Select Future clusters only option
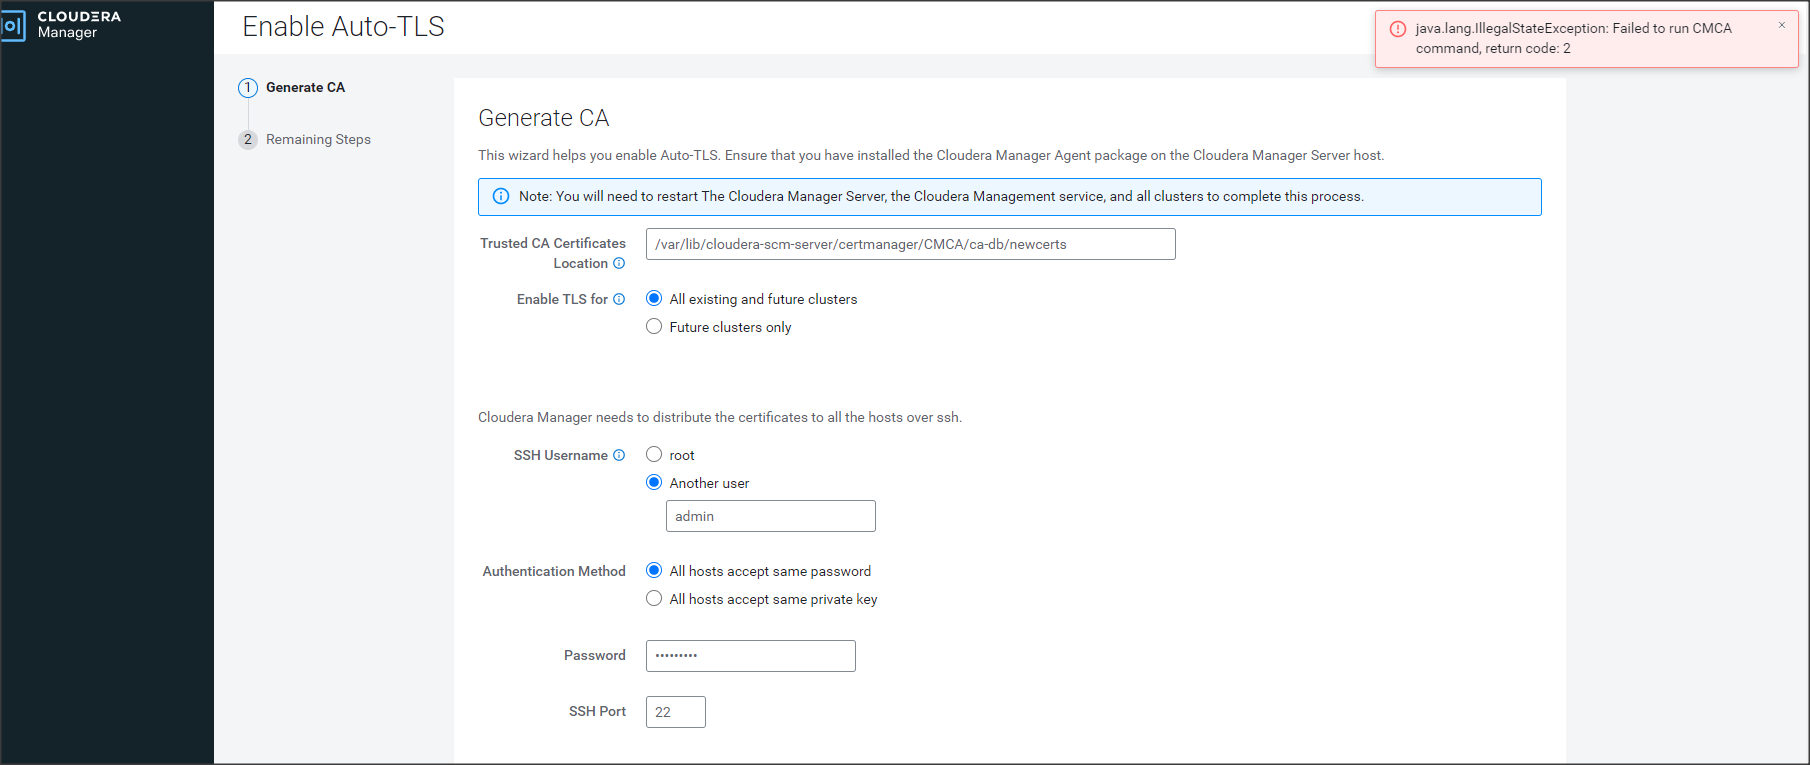Viewport: 1810px width, 765px height. point(654,326)
